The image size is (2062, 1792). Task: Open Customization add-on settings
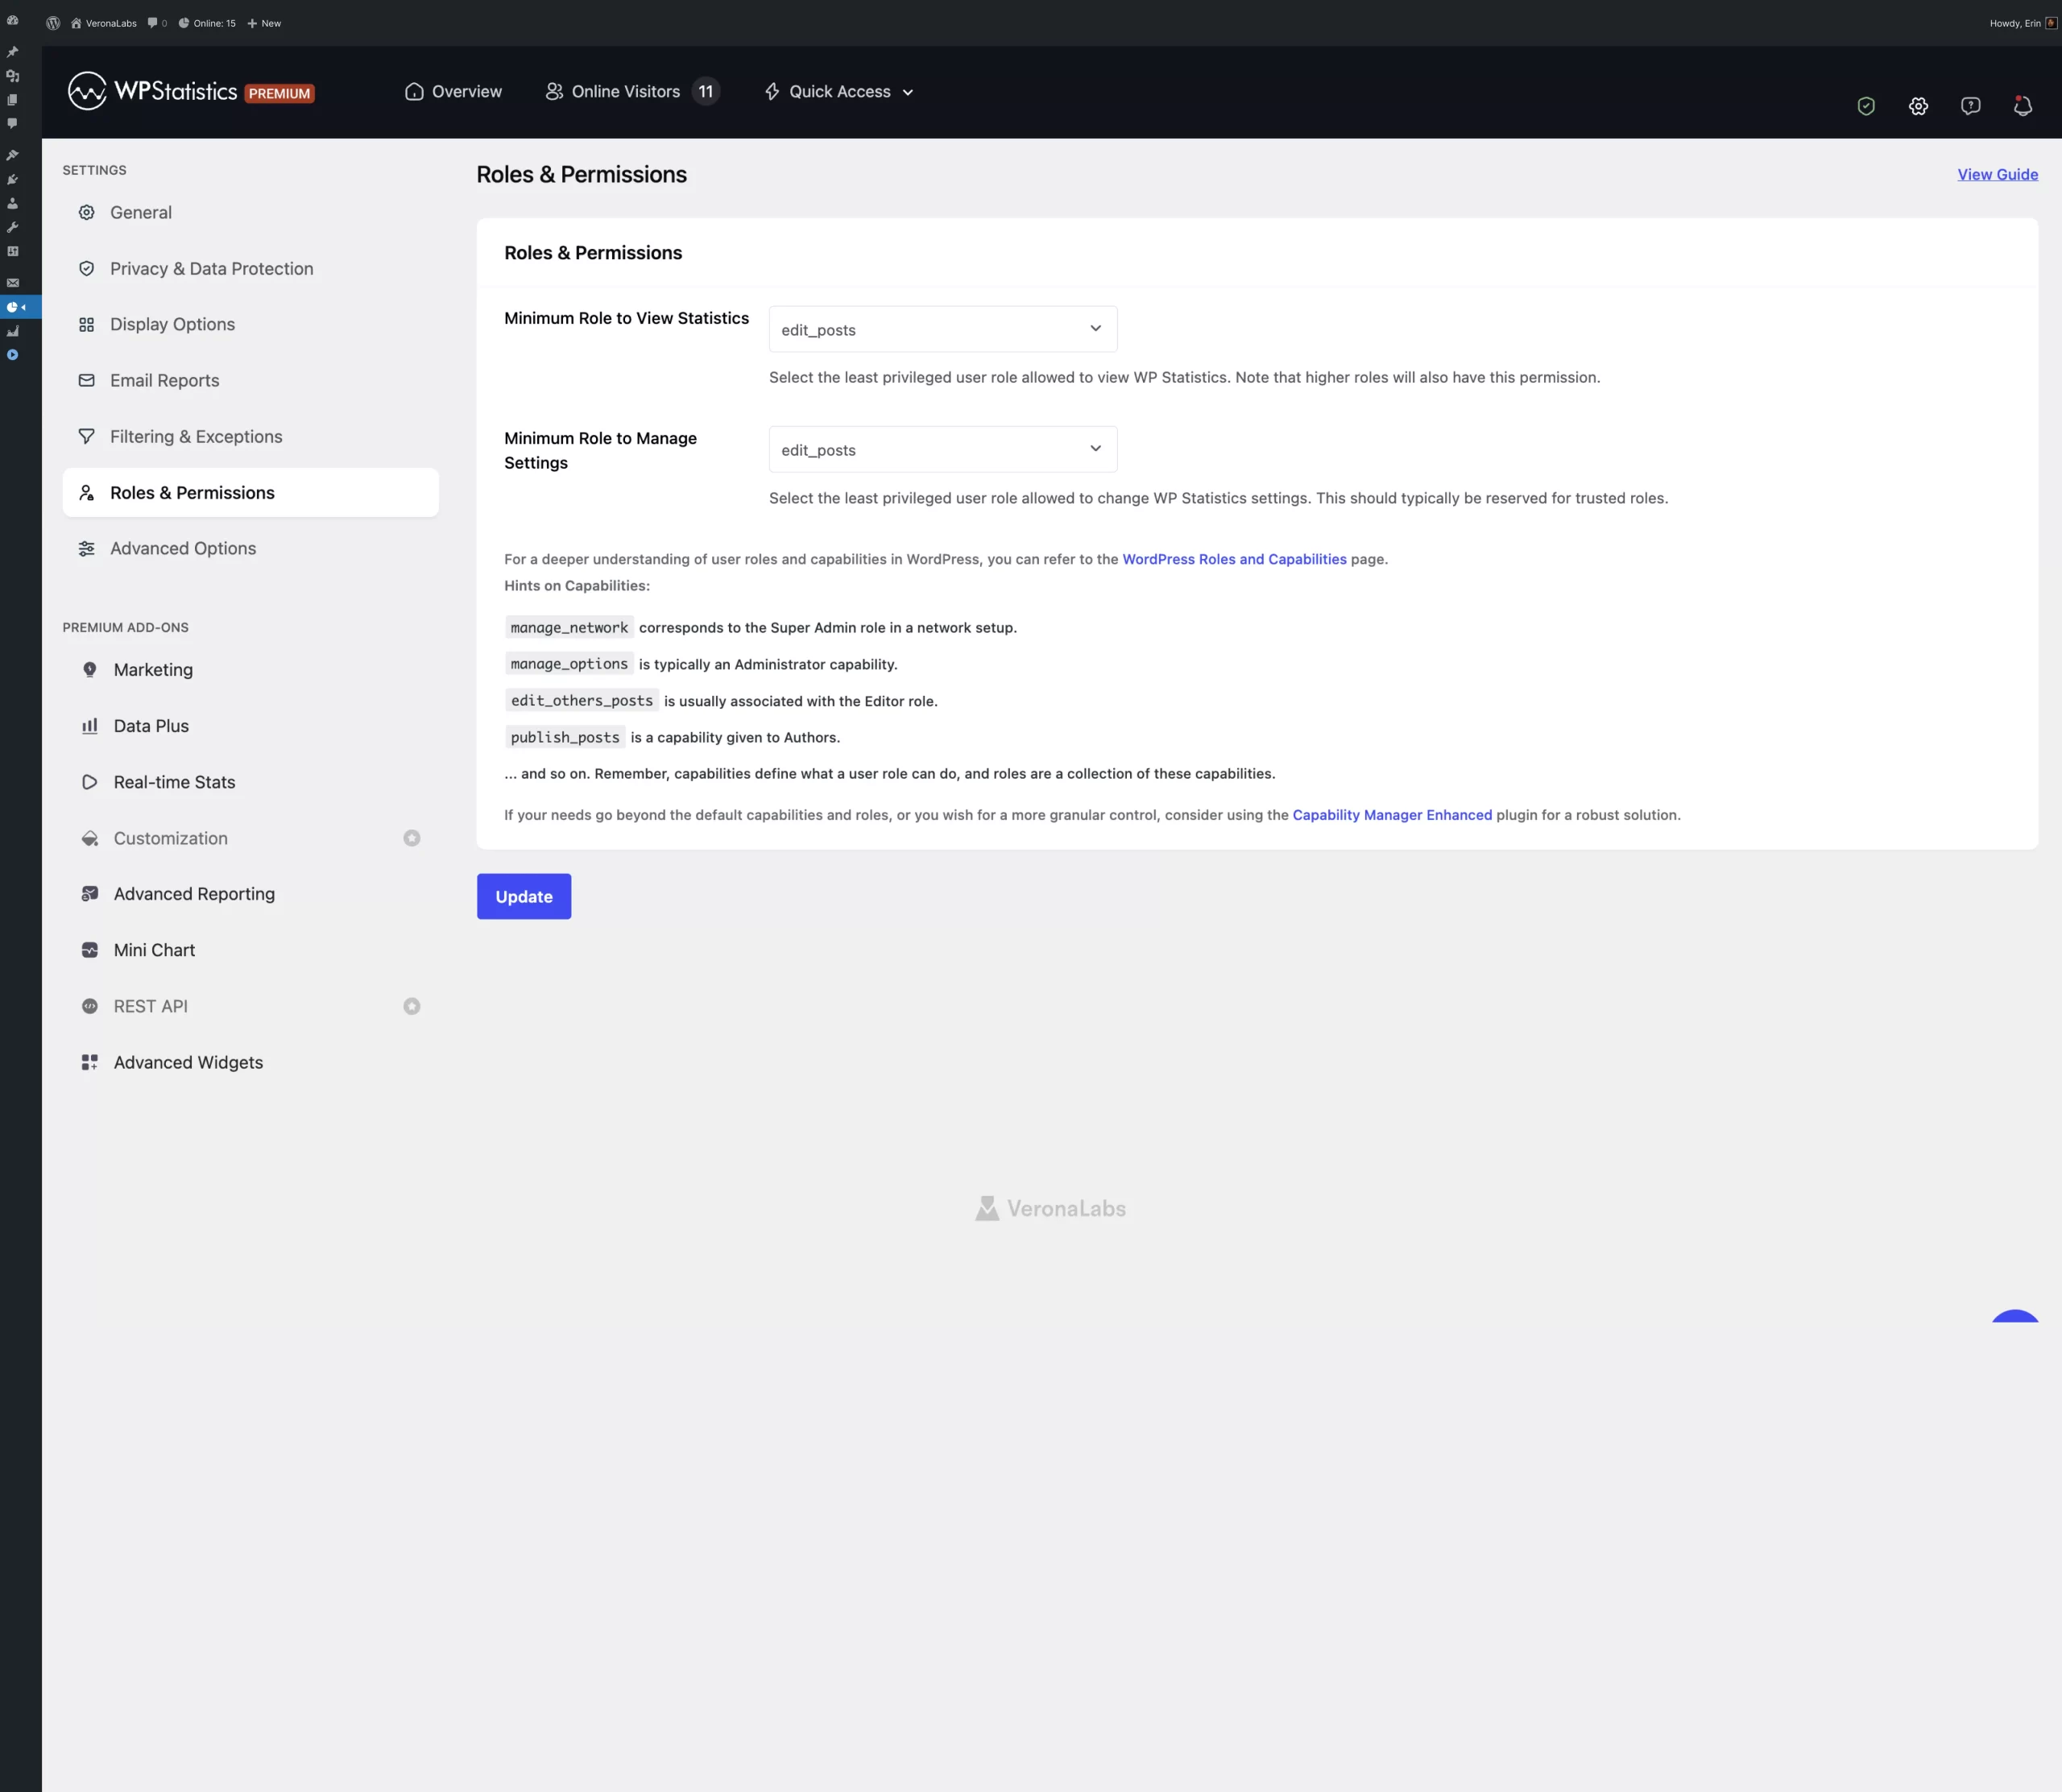click(250, 838)
